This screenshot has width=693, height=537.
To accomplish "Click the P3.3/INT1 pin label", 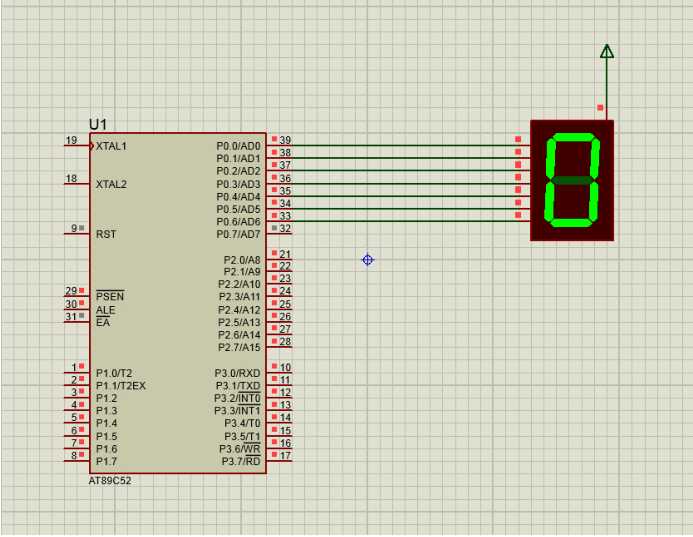I will (237, 411).
